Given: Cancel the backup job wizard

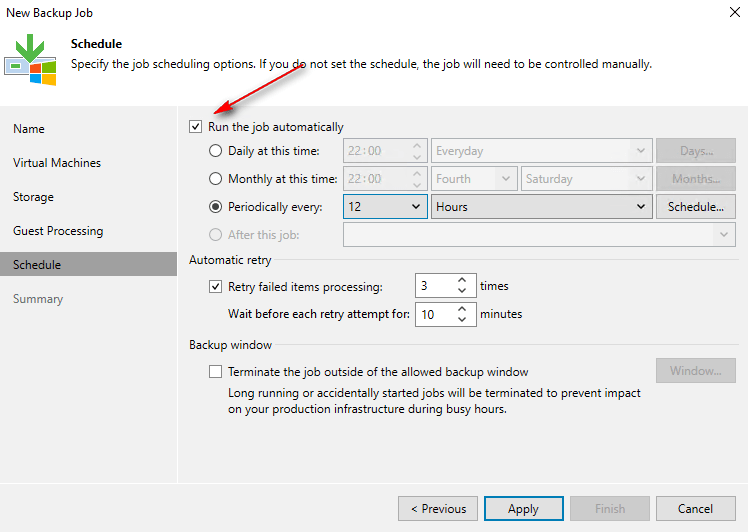Looking at the screenshot, I should tap(695, 509).
